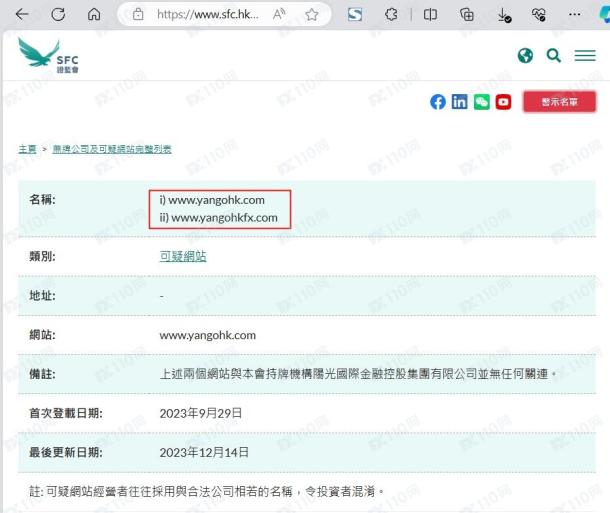
Task: Open browser collections
Action: pyautogui.click(x=466, y=15)
